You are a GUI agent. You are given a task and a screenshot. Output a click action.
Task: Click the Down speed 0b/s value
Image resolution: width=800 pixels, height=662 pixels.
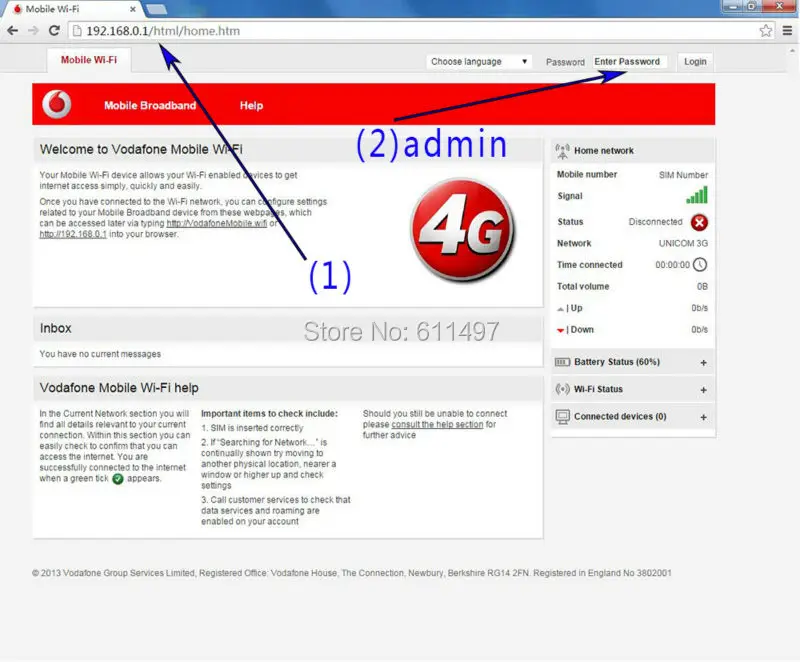pyautogui.click(x=699, y=329)
